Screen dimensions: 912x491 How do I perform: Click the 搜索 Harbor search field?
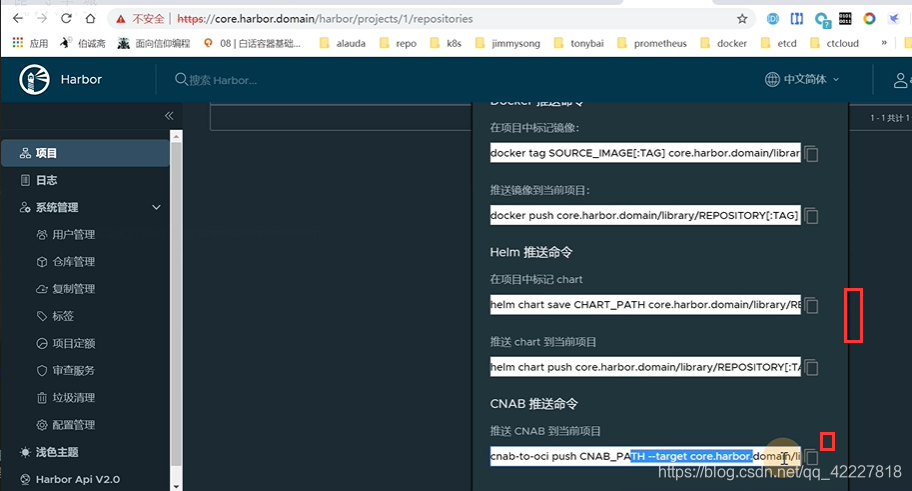(x=216, y=80)
